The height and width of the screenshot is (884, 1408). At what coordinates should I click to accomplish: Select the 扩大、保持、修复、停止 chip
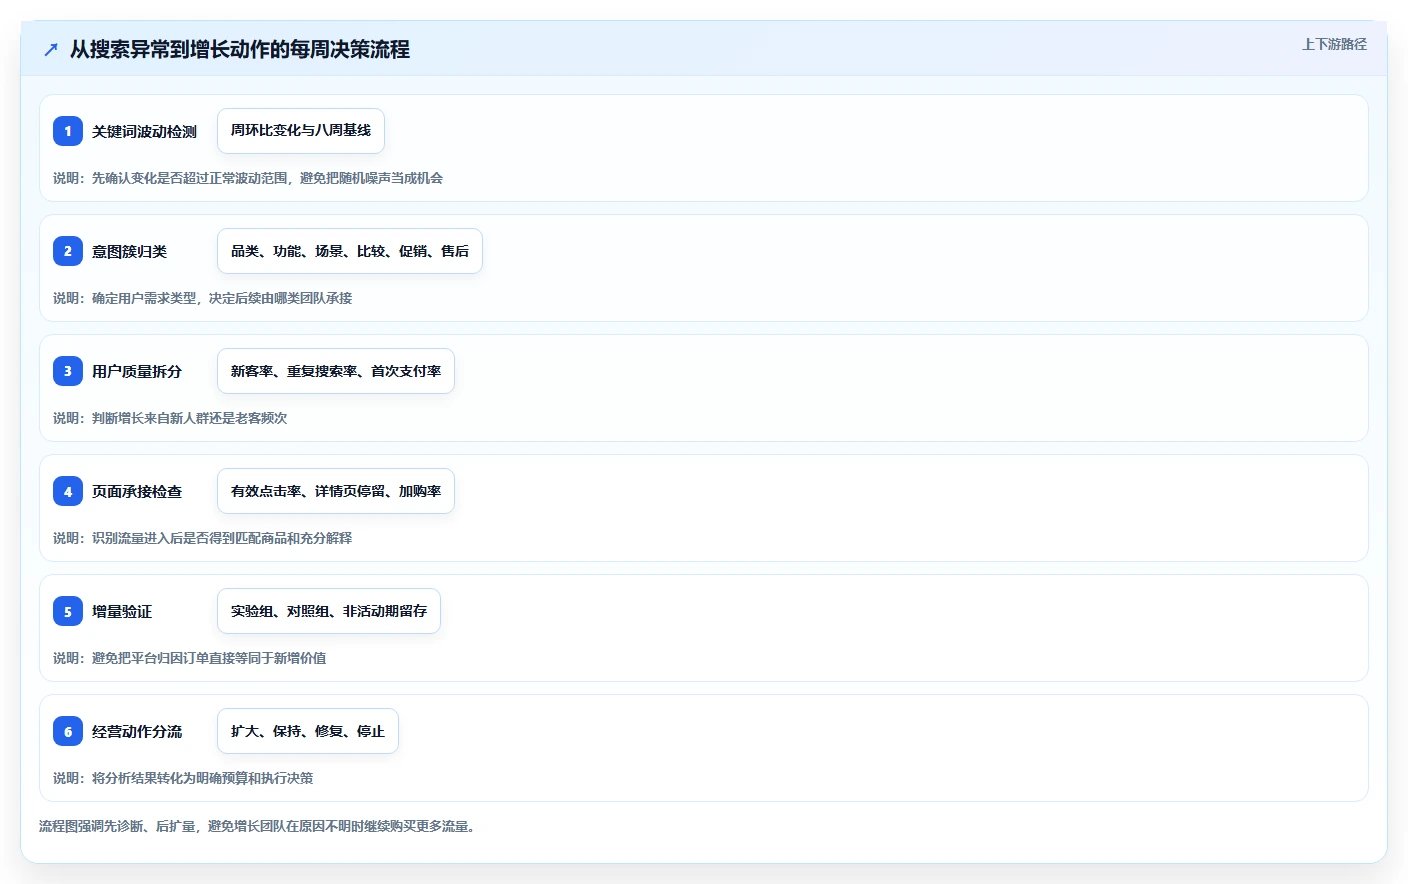(308, 731)
